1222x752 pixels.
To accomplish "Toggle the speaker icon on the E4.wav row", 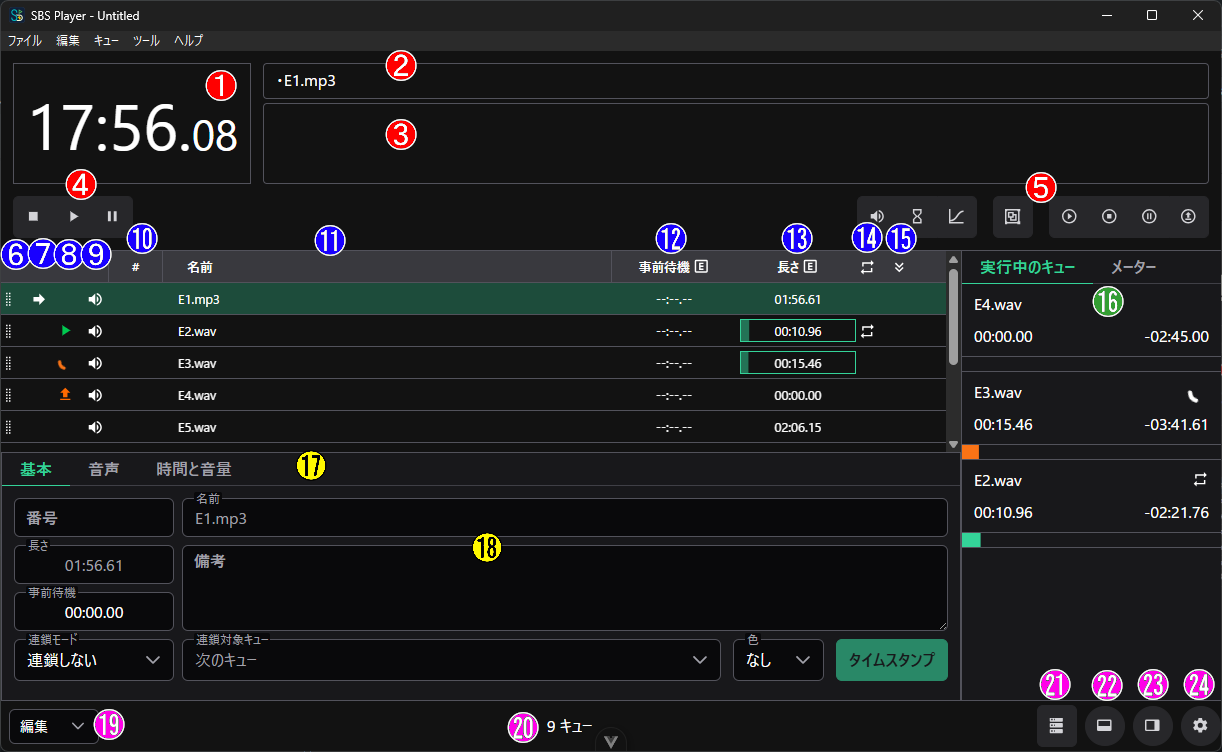I will coord(95,395).
